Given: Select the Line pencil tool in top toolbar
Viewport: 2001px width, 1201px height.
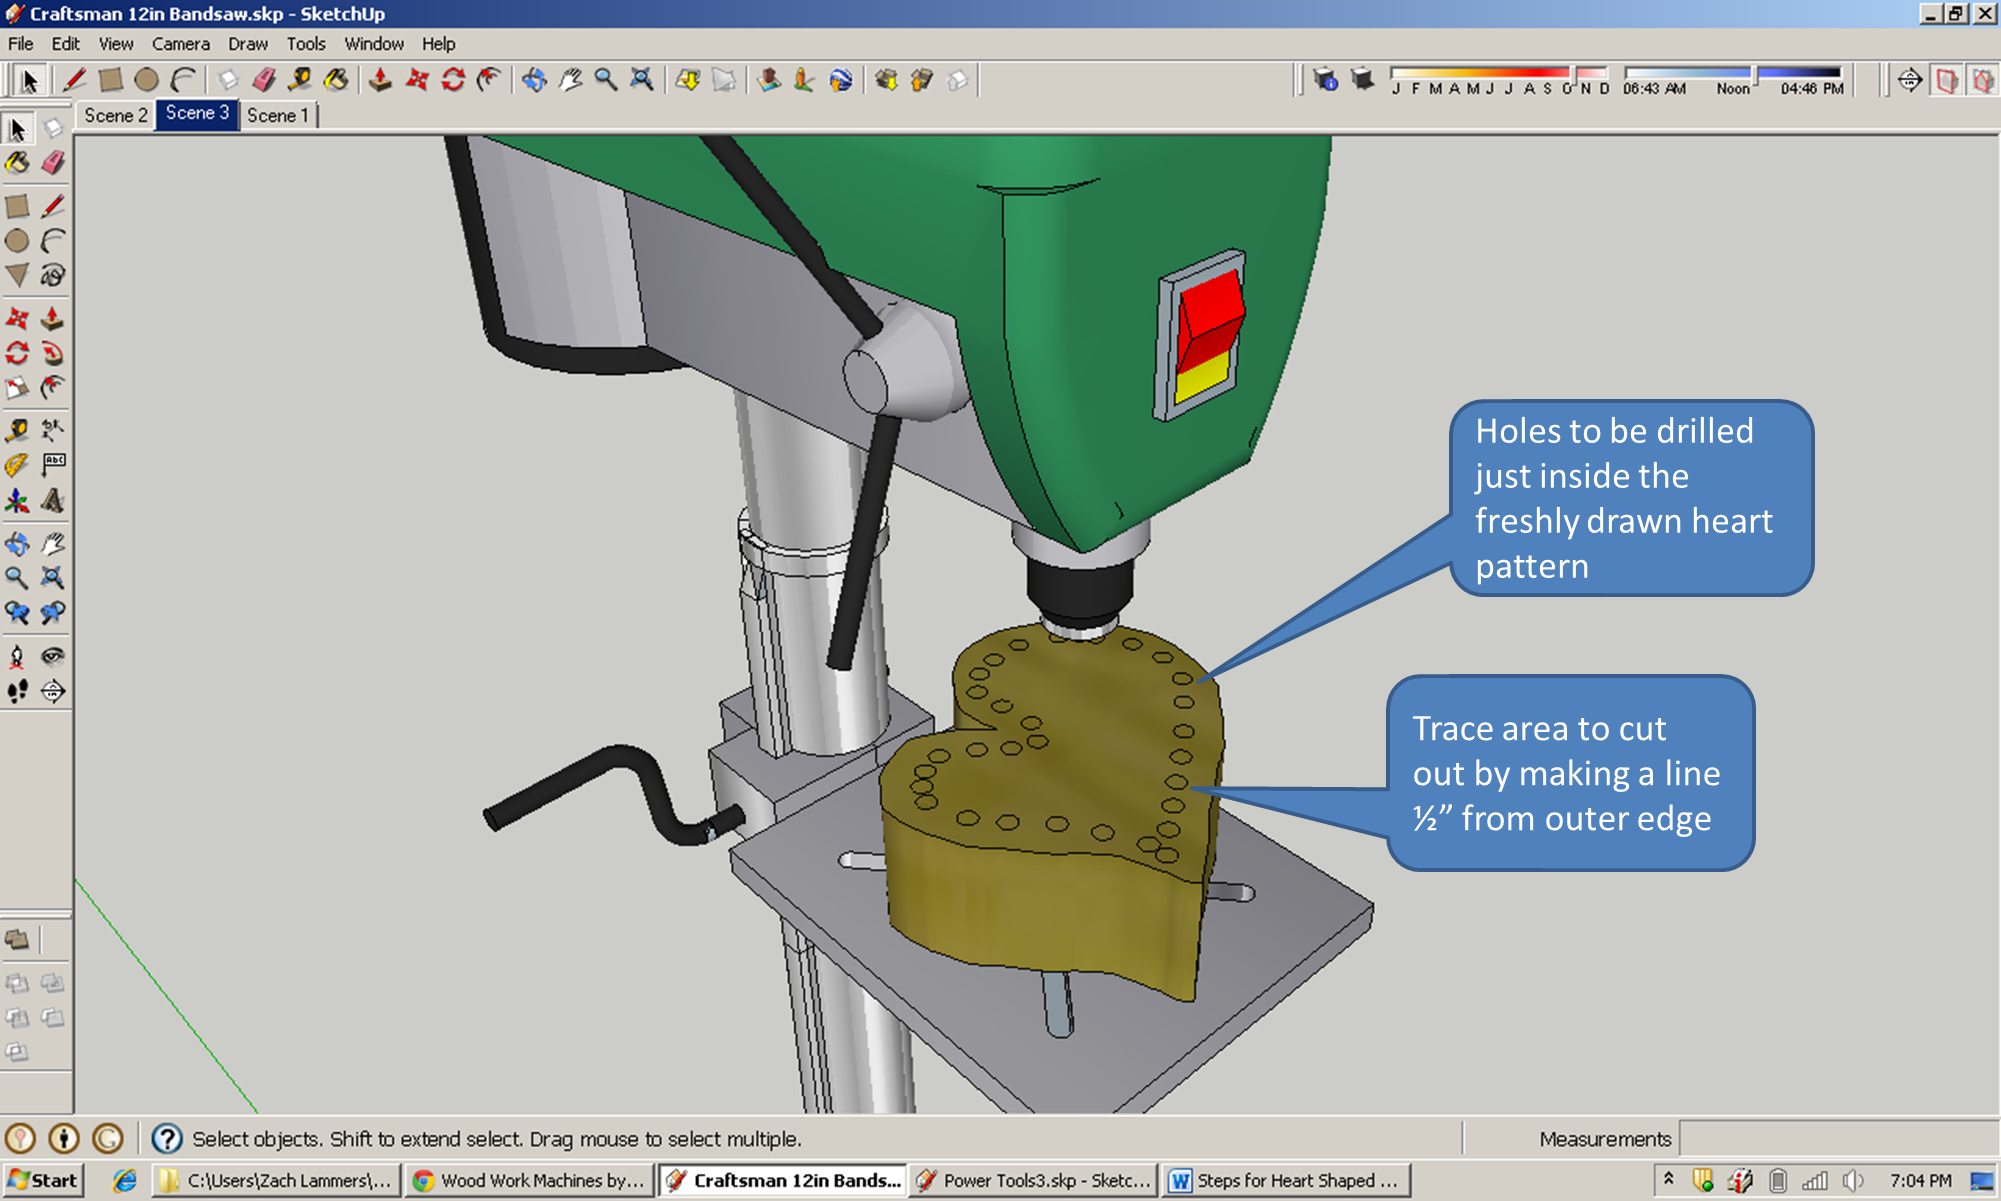Looking at the screenshot, I should coord(73,80).
